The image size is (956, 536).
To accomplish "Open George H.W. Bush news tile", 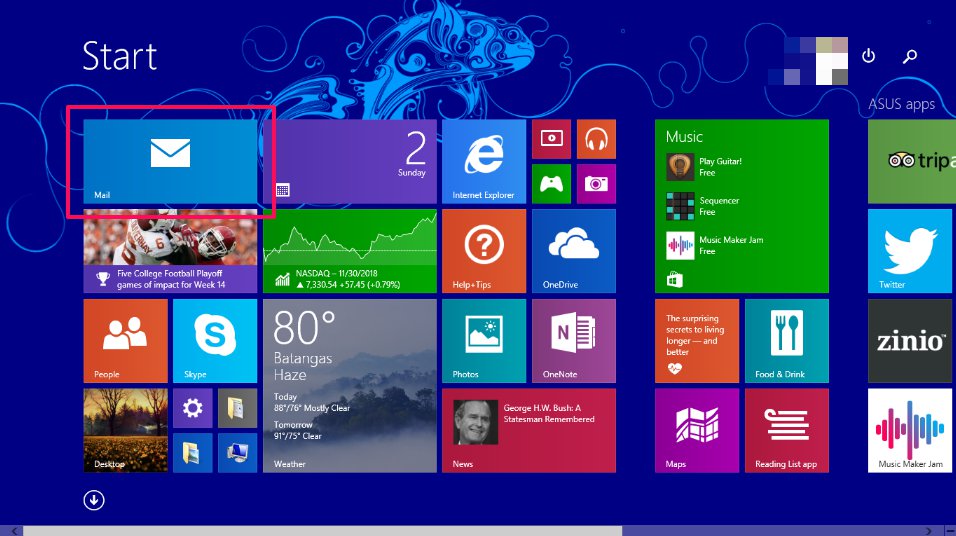I will click(529, 431).
